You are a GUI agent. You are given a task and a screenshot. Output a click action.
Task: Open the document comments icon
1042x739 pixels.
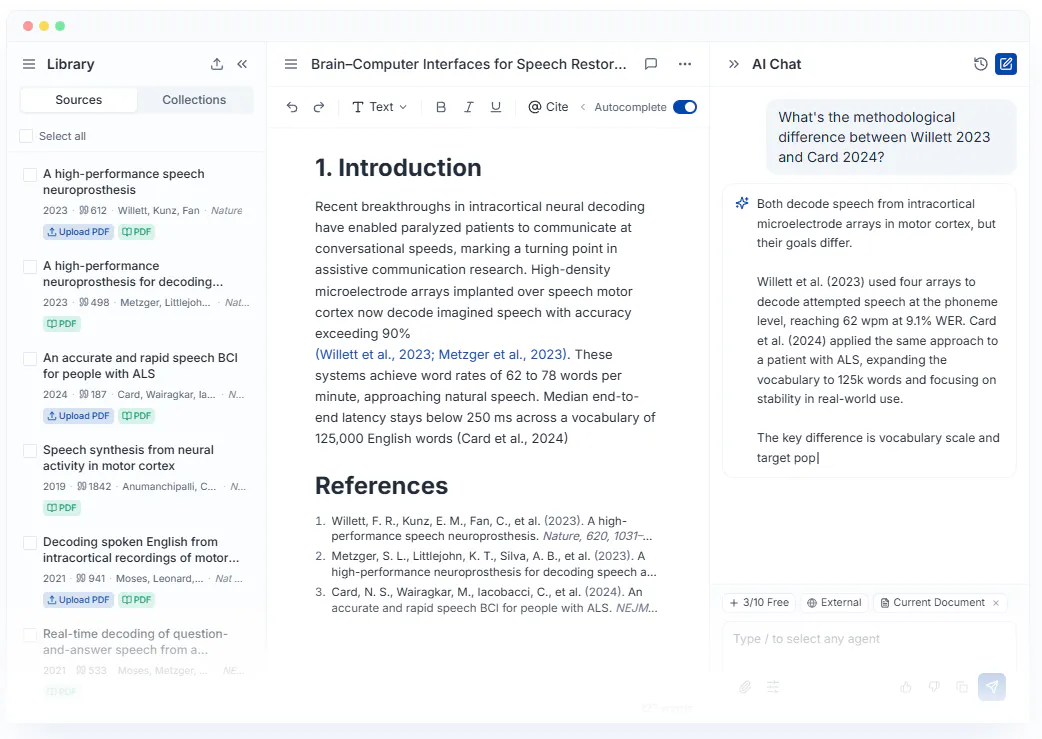click(651, 64)
